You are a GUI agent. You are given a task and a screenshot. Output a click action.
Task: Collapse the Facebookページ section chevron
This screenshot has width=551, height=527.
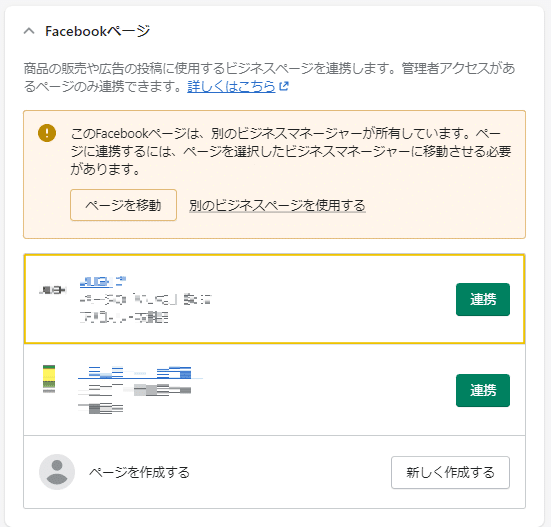click(x=29, y=31)
